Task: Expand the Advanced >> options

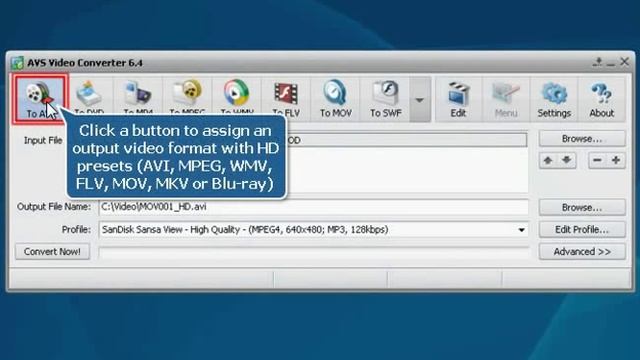Action: tap(582, 251)
